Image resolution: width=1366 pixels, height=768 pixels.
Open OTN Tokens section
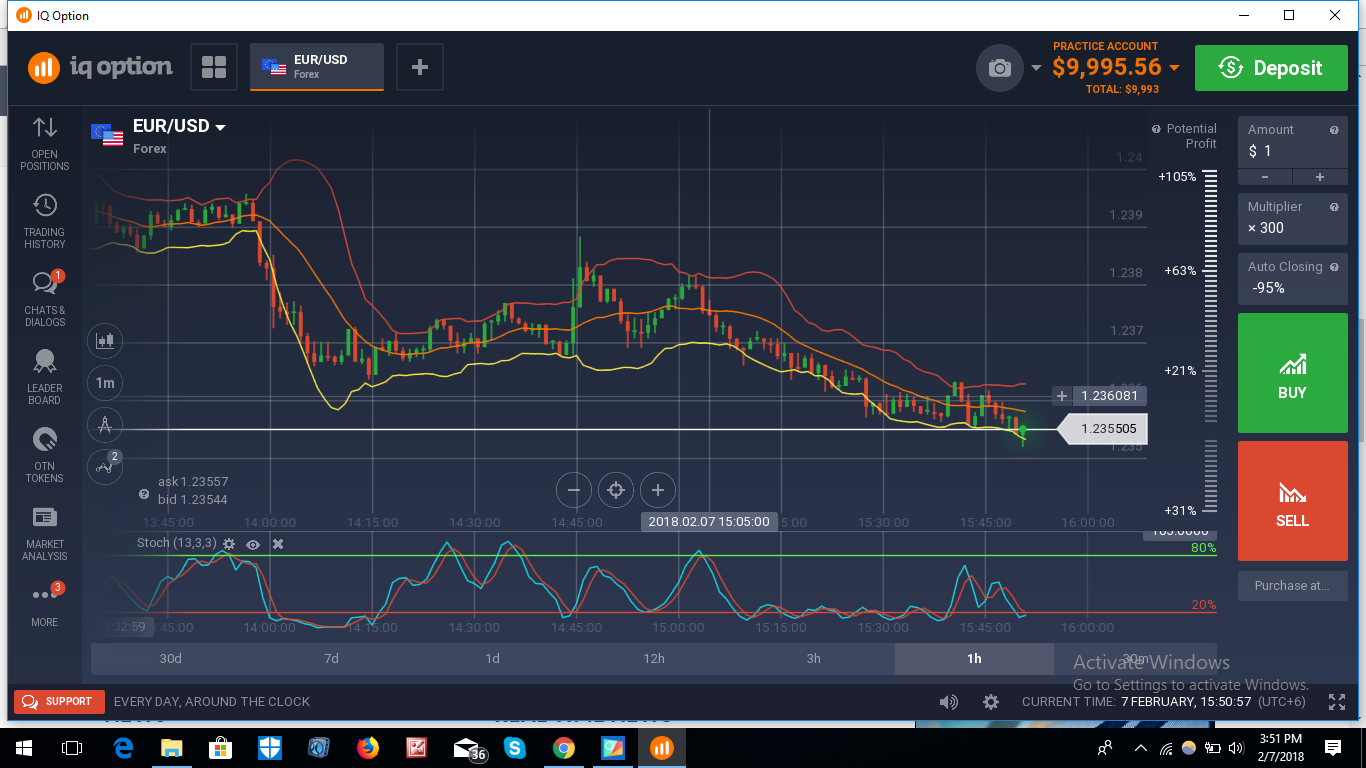pyautogui.click(x=44, y=455)
